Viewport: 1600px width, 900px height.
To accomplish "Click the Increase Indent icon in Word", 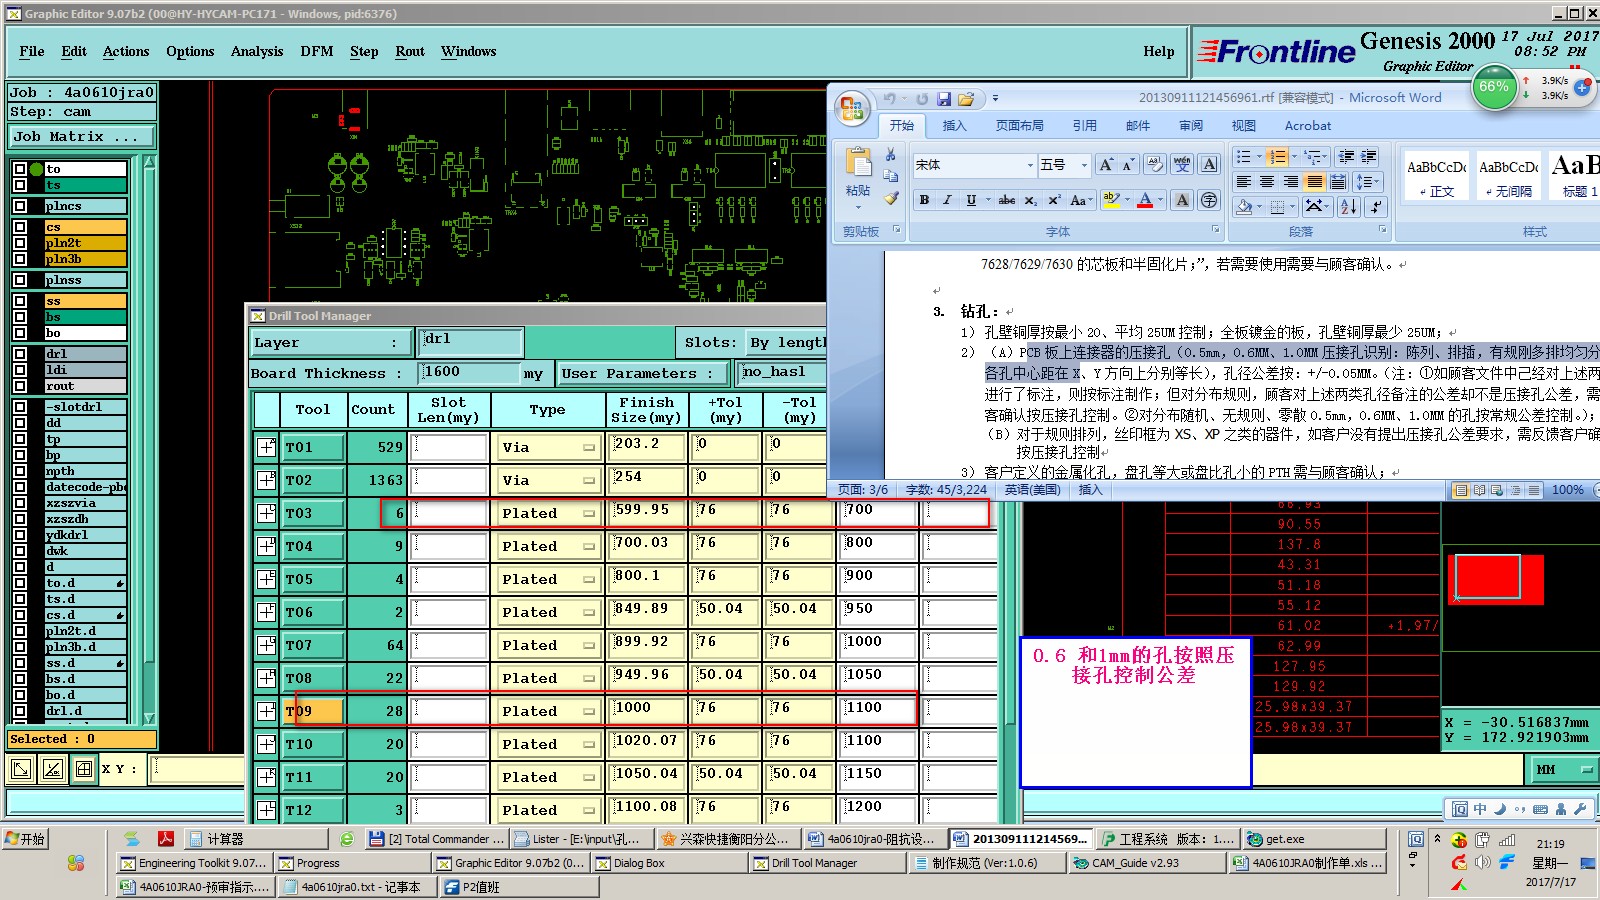I will click(1369, 157).
